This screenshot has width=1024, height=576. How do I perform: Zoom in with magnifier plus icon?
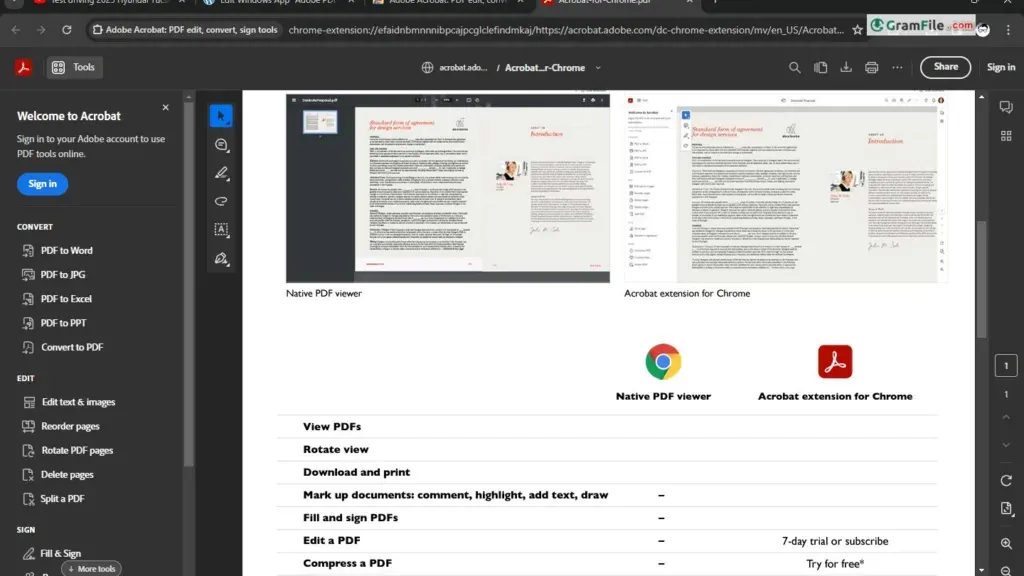coord(1006,543)
